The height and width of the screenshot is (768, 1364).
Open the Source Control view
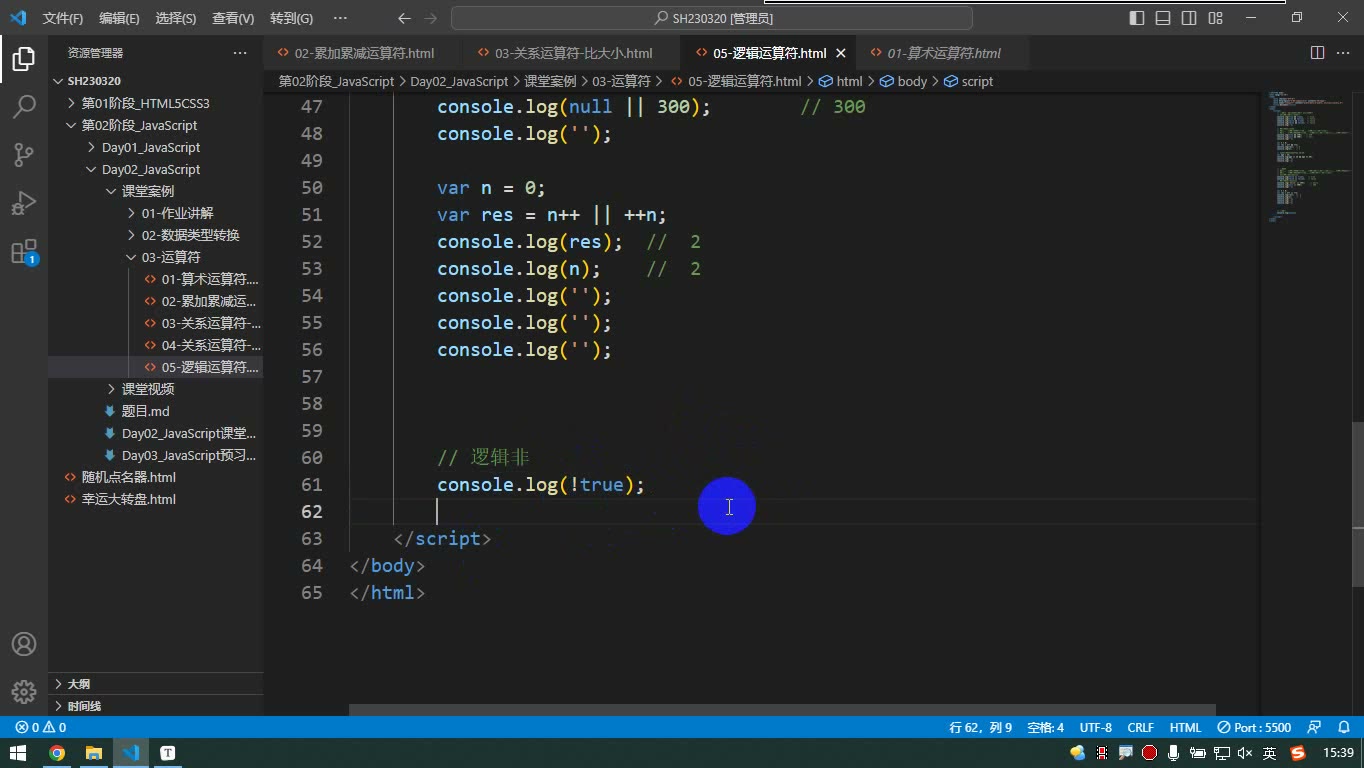click(24, 155)
